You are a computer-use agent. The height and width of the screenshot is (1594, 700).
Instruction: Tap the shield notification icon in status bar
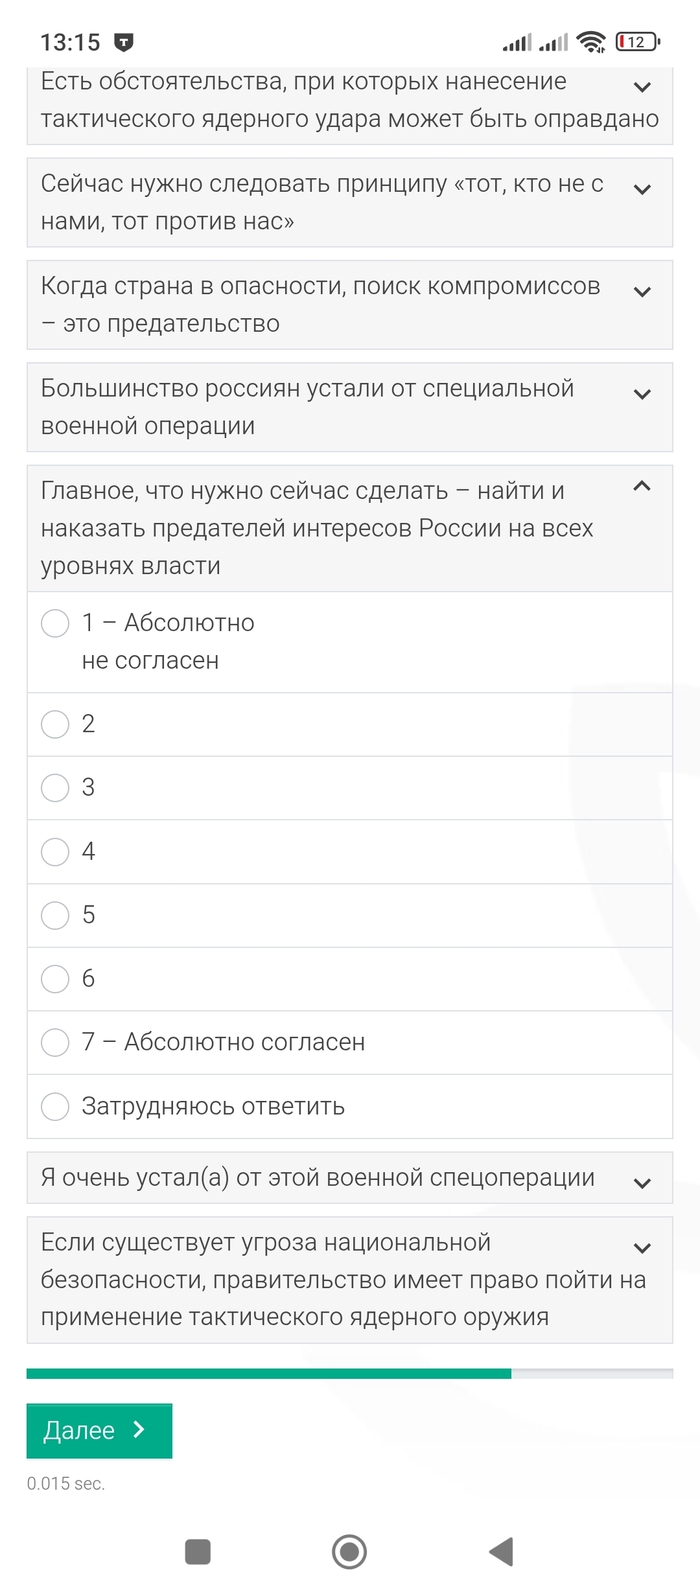tap(124, 42)
